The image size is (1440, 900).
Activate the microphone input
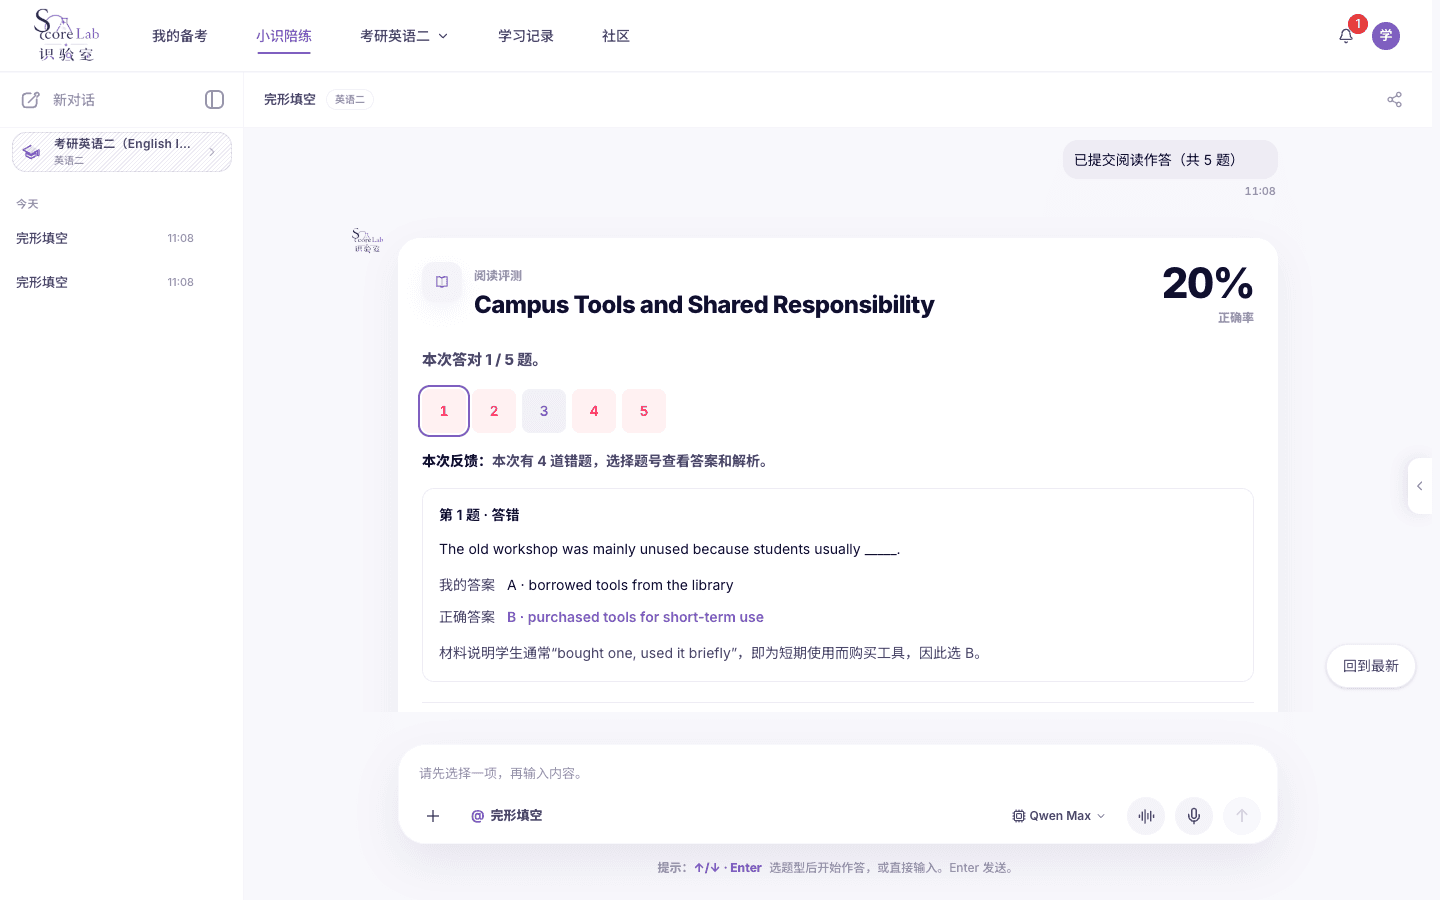[x=1194, y=816]
